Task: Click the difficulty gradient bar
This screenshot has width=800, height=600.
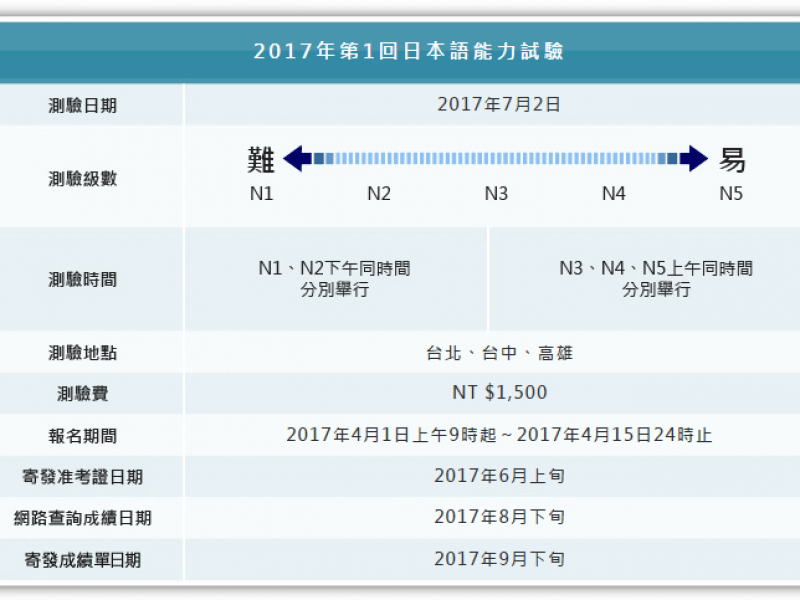Action: pyautogui.click(x=494, y=157)
